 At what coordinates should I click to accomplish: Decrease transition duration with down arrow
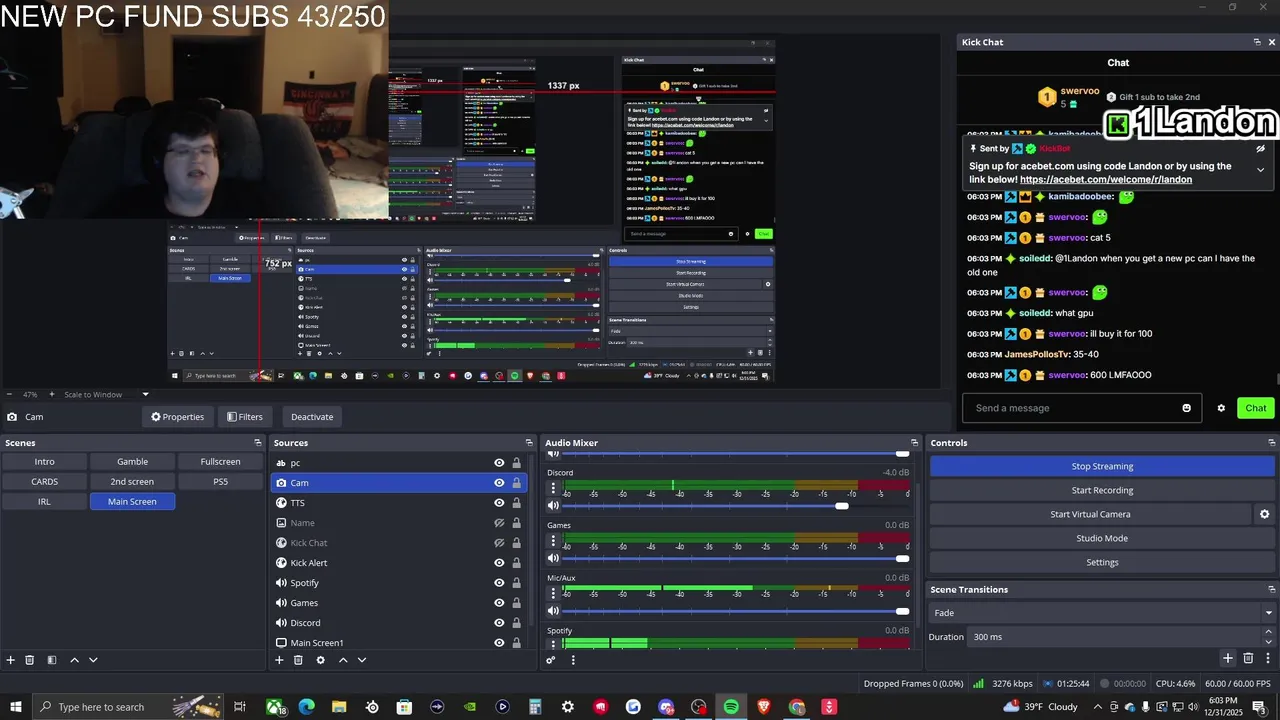pyautogui.click(x=1269, y=642)
